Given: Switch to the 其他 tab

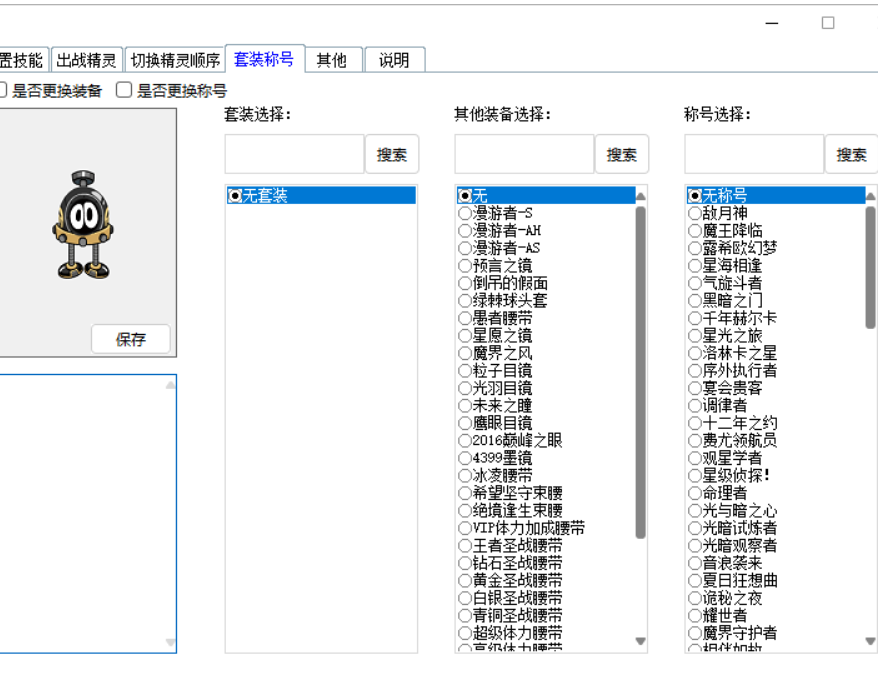Looking at the screenshot, I should coord(332,58).
